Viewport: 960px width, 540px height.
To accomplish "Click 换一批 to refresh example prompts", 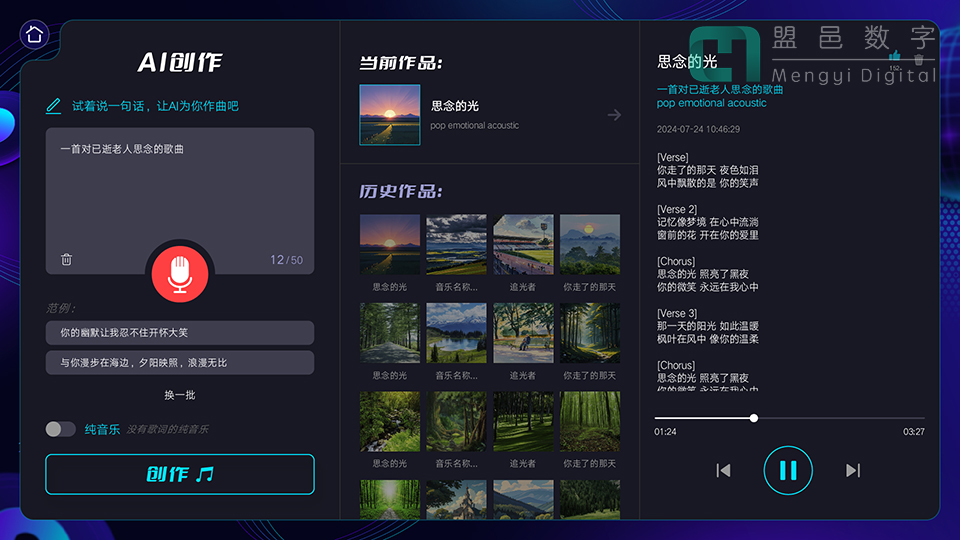I will pyautogui.click(x=180, y=395).
